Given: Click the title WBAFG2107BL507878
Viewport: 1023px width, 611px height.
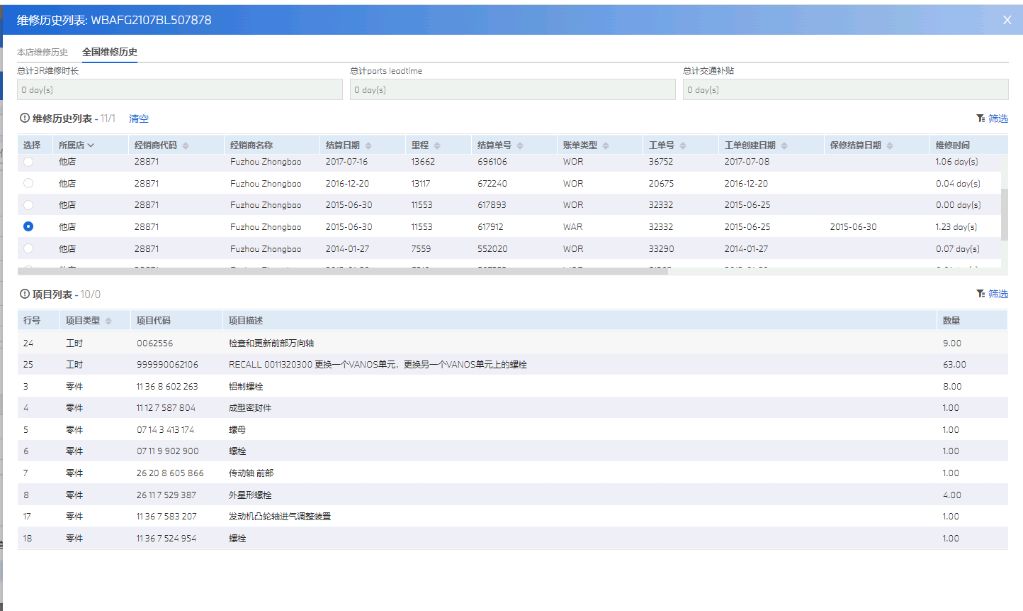Looking at the screenshot, I should pyautogui.click(x=151, y=20).
